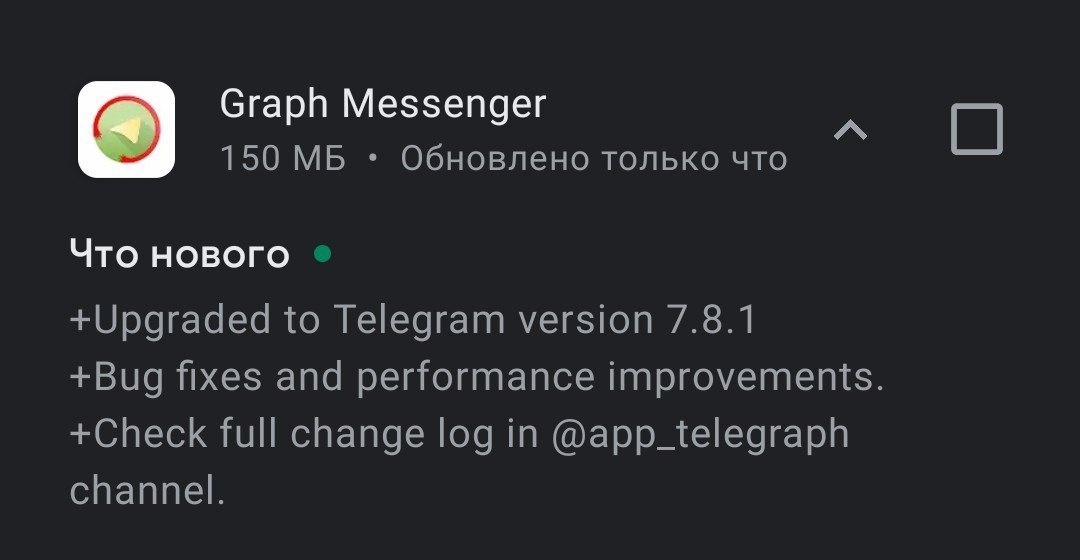The width and height of the screenshot is (1080, 560).
Task: Click the 150 МБ size label
Action: click(283, 158)
